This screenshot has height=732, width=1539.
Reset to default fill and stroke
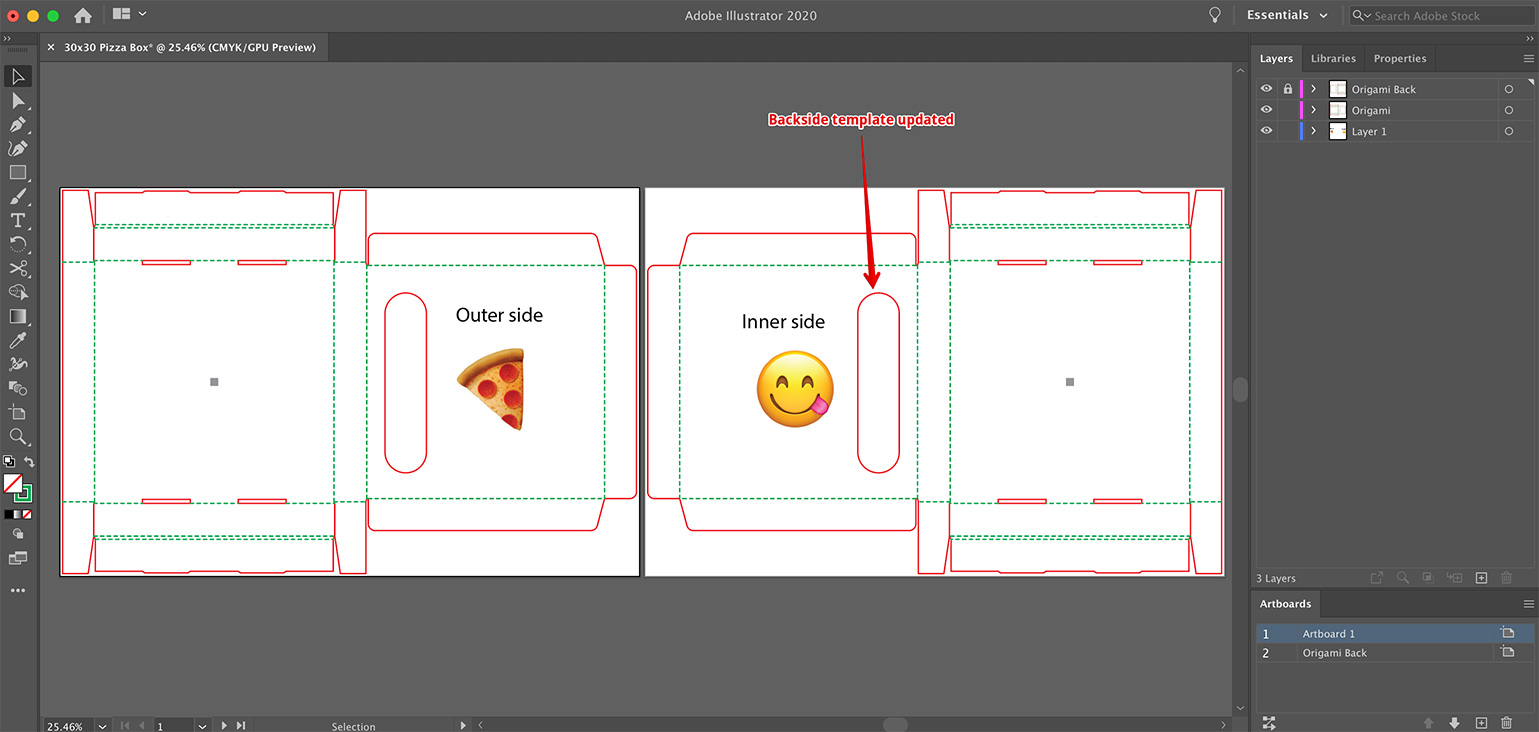coord(8,462)
